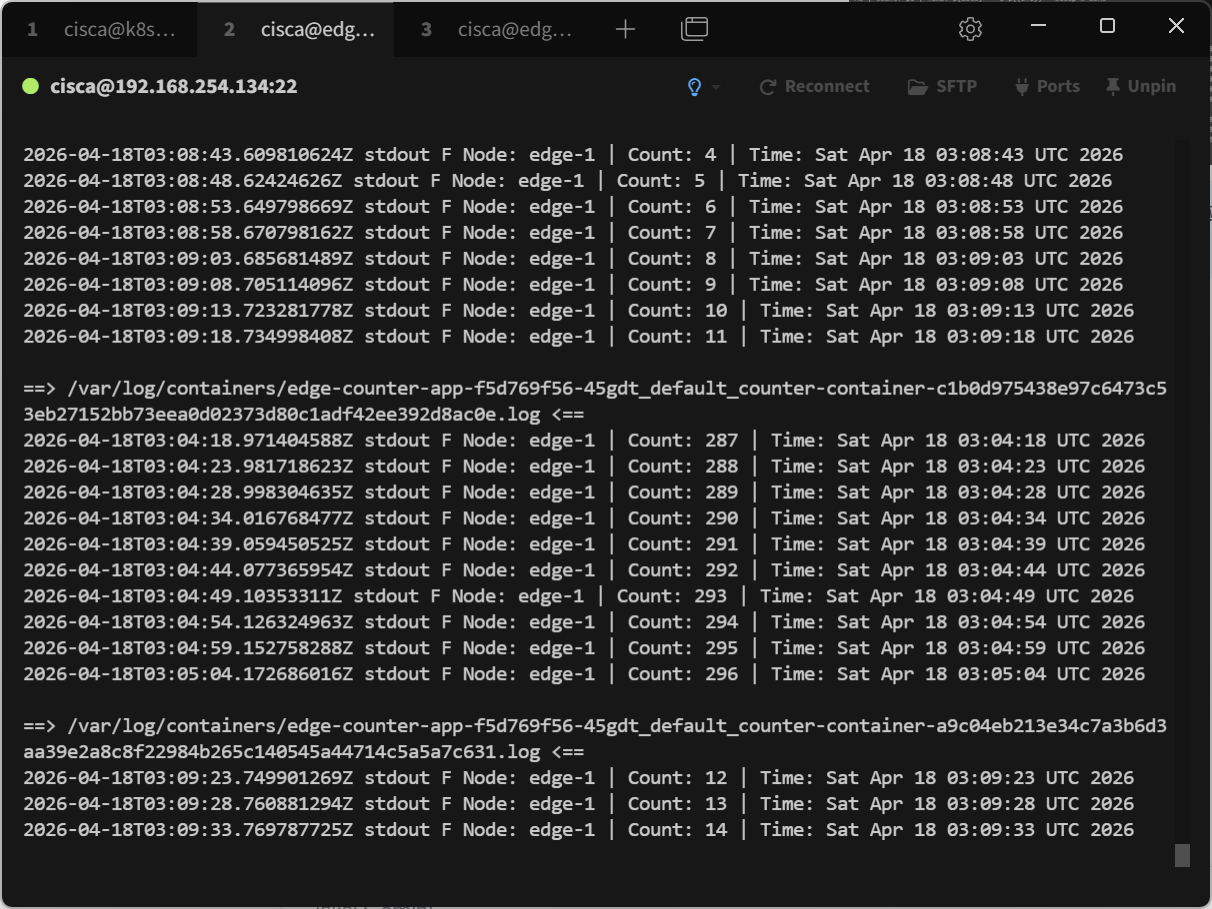Click the green connection status dot

[30, 87]
